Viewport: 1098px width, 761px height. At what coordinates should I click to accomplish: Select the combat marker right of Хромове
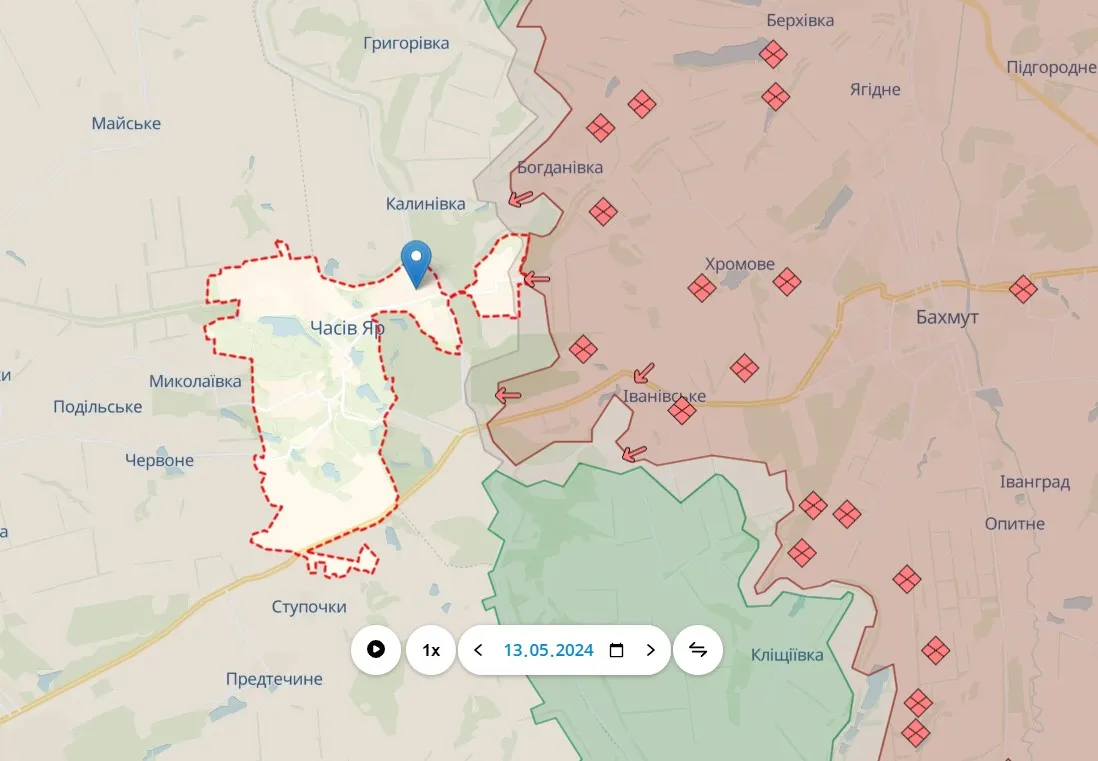pyautogui.click(x=787, y=281)
